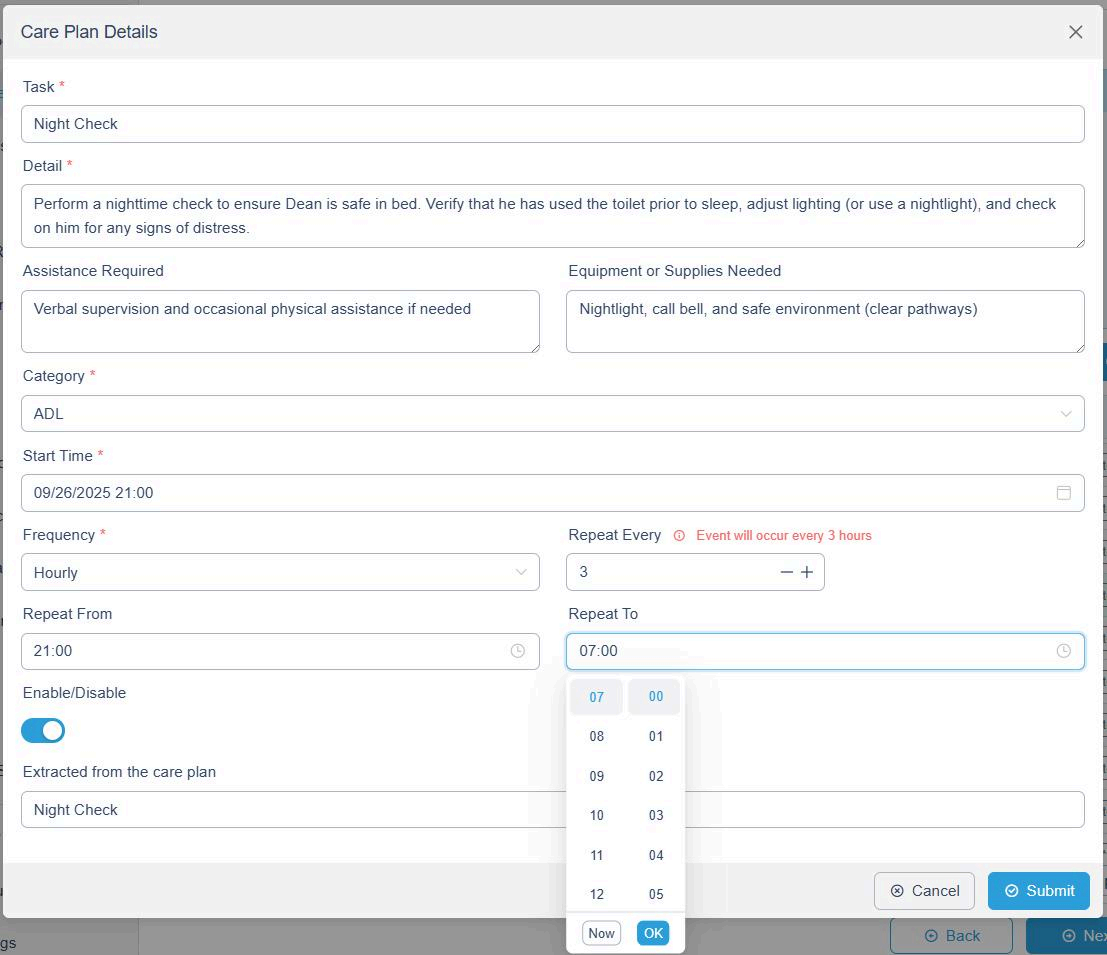
Task: Click the minus icon in Repeat Every
Action: (x=786, y=572)
